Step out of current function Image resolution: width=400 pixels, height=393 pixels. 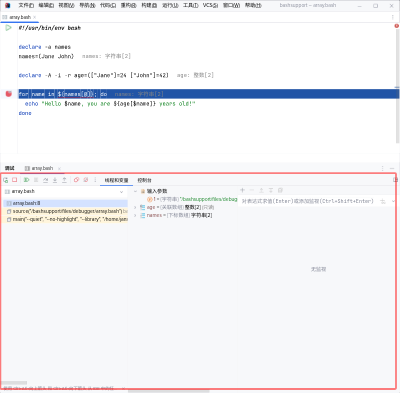coord(64,180)
